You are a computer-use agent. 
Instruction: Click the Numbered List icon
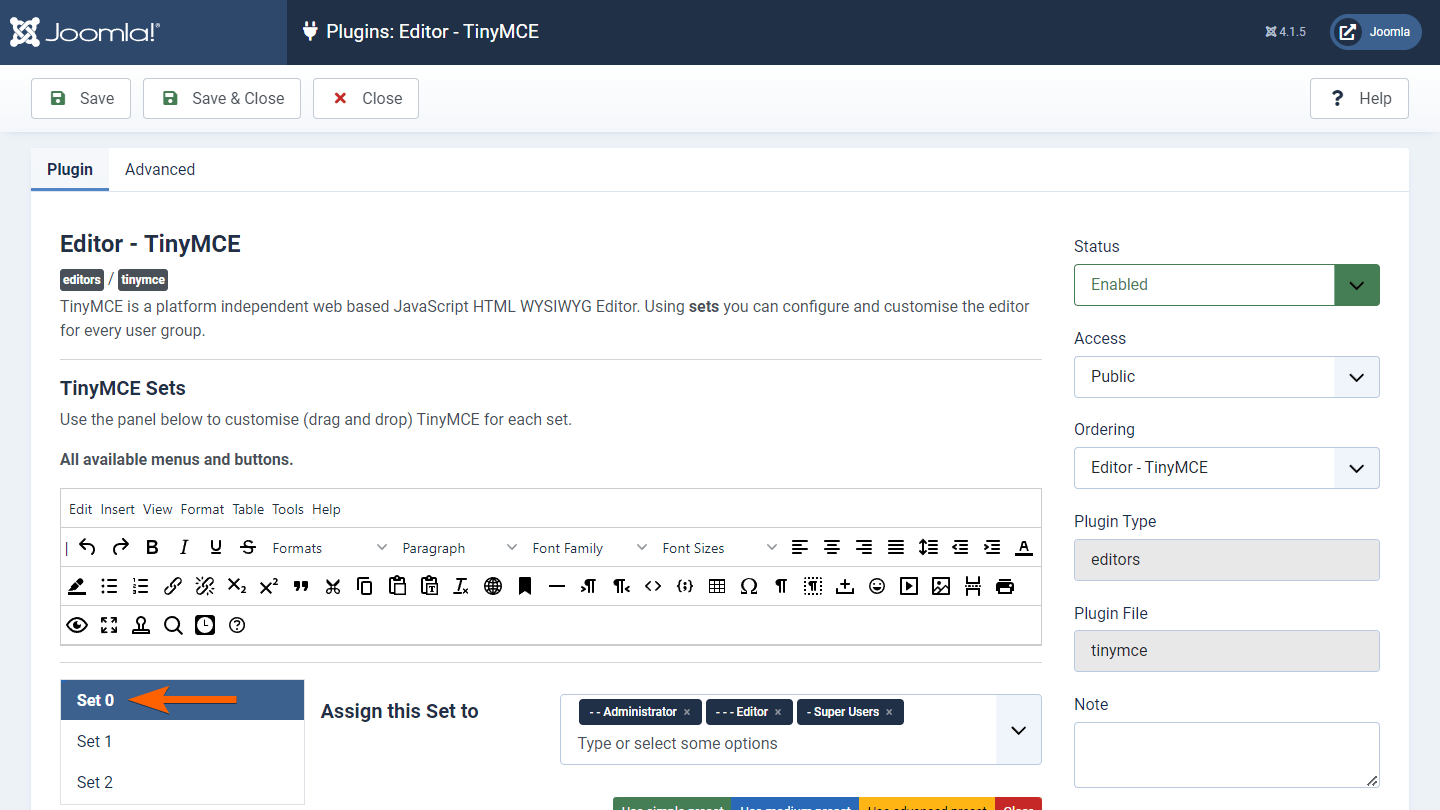pos(141,586)
